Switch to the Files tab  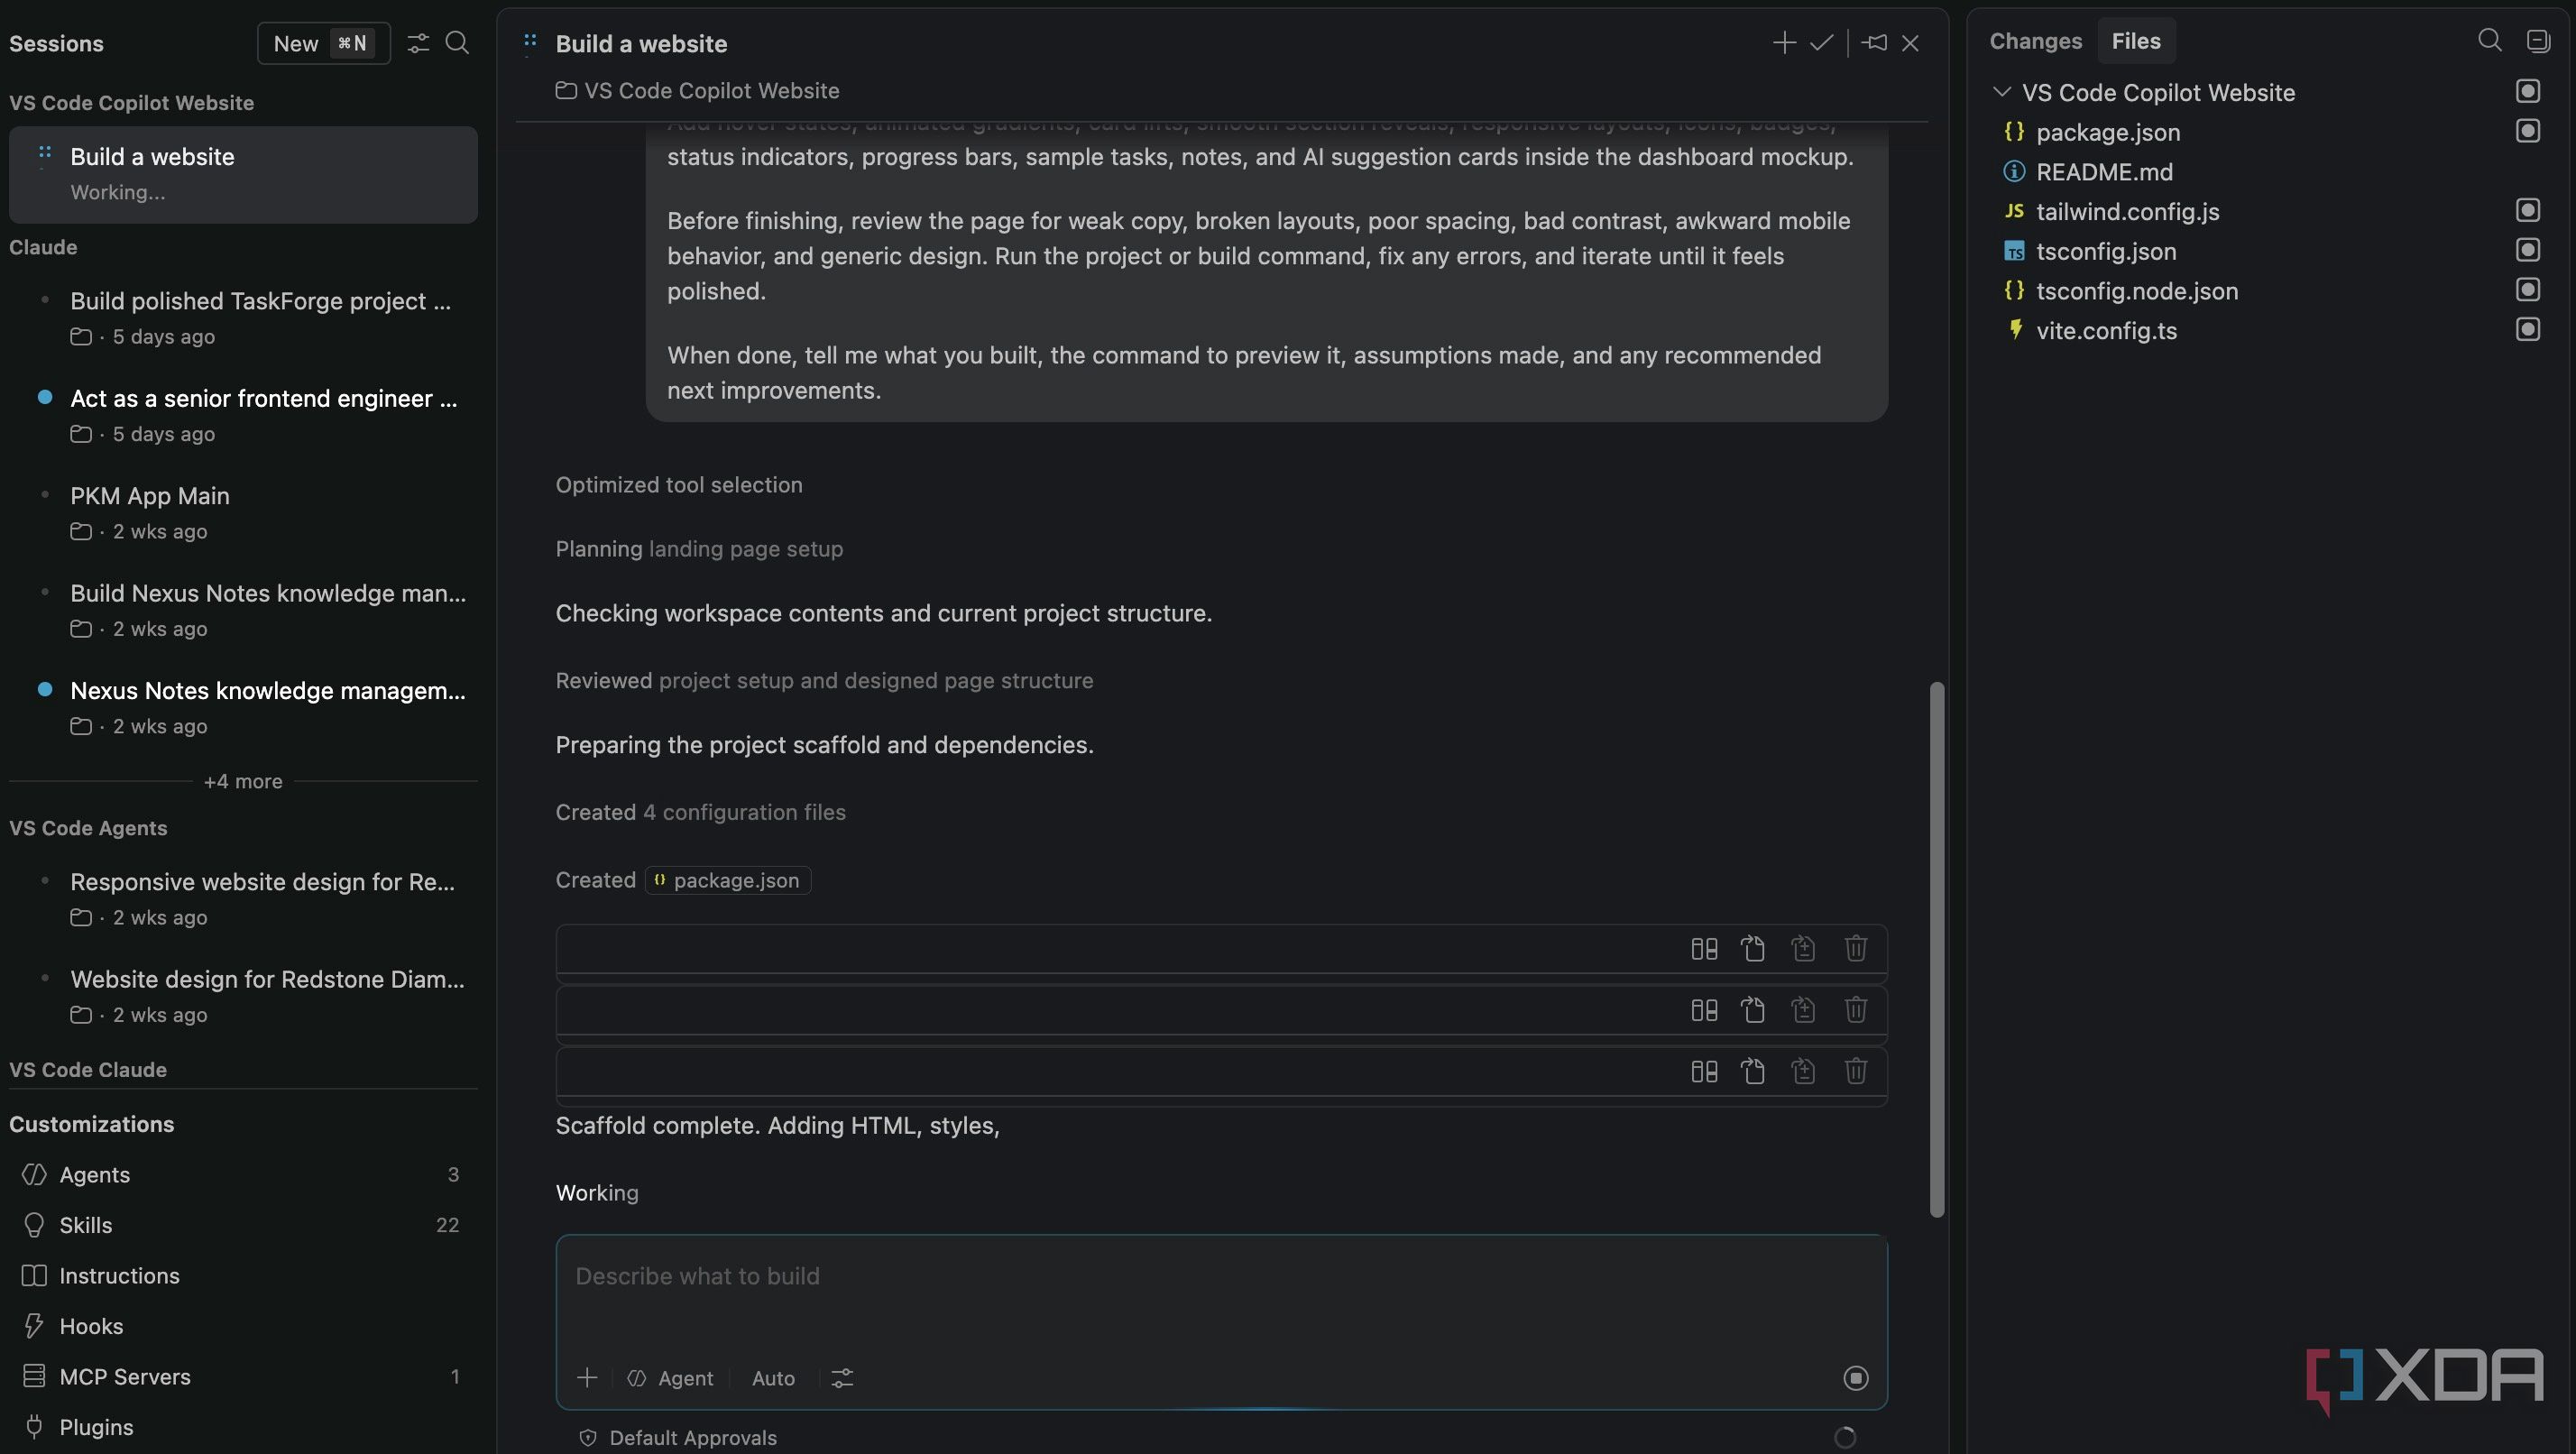click(2136, 41)
